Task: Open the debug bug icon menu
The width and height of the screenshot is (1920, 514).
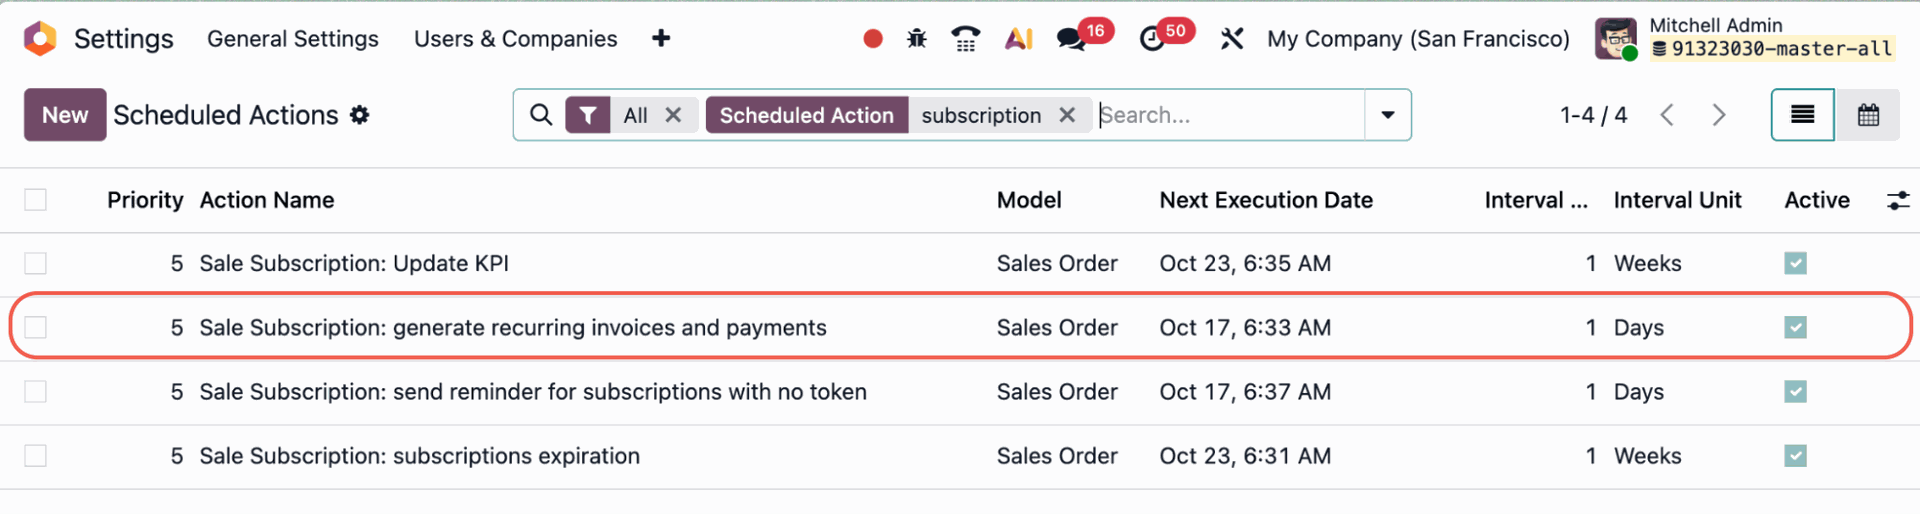Action: [916, 39]
